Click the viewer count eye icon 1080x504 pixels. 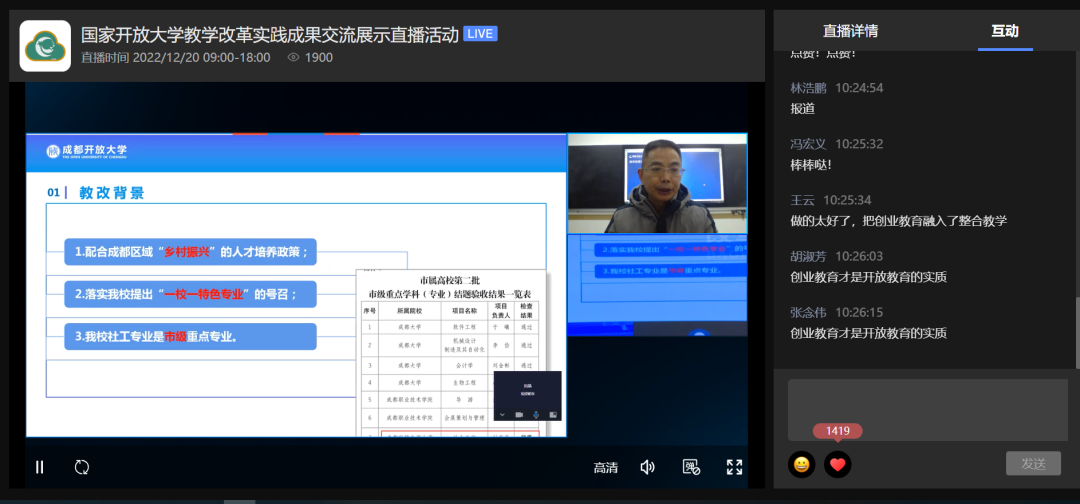pyautogui.click(x=294, y=58)
